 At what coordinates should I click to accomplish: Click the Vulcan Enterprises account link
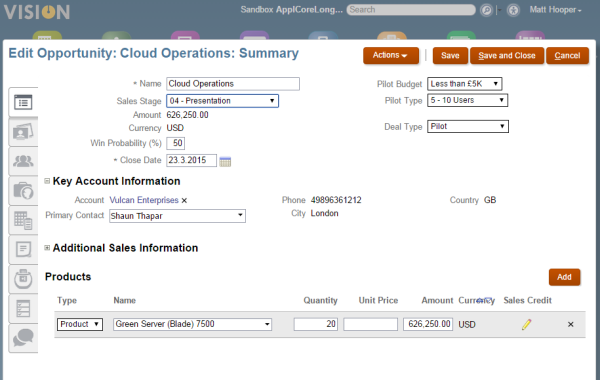point(144,200)
